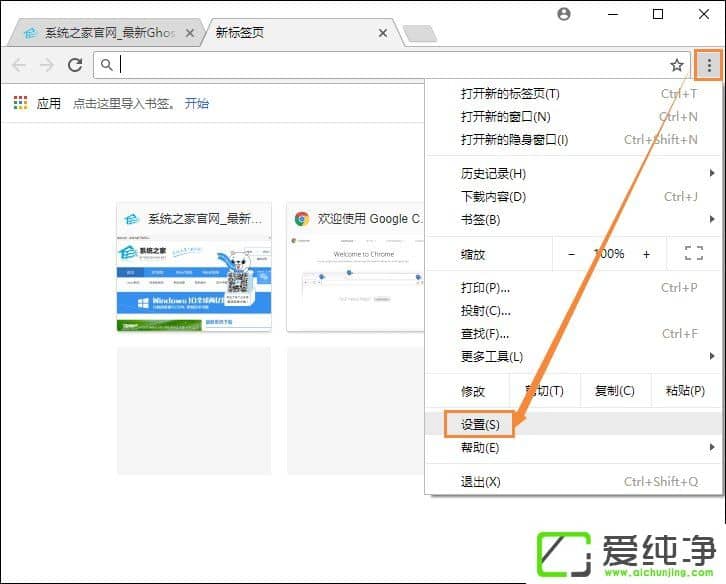Open the 系统之家官网 thumbnail tile

coord(194,267)
